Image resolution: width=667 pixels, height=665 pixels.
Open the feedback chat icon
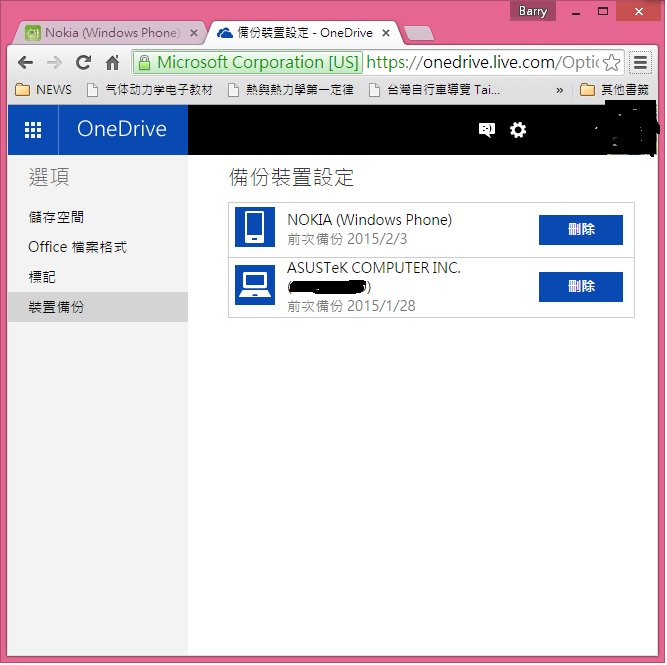tap(487, 129)
